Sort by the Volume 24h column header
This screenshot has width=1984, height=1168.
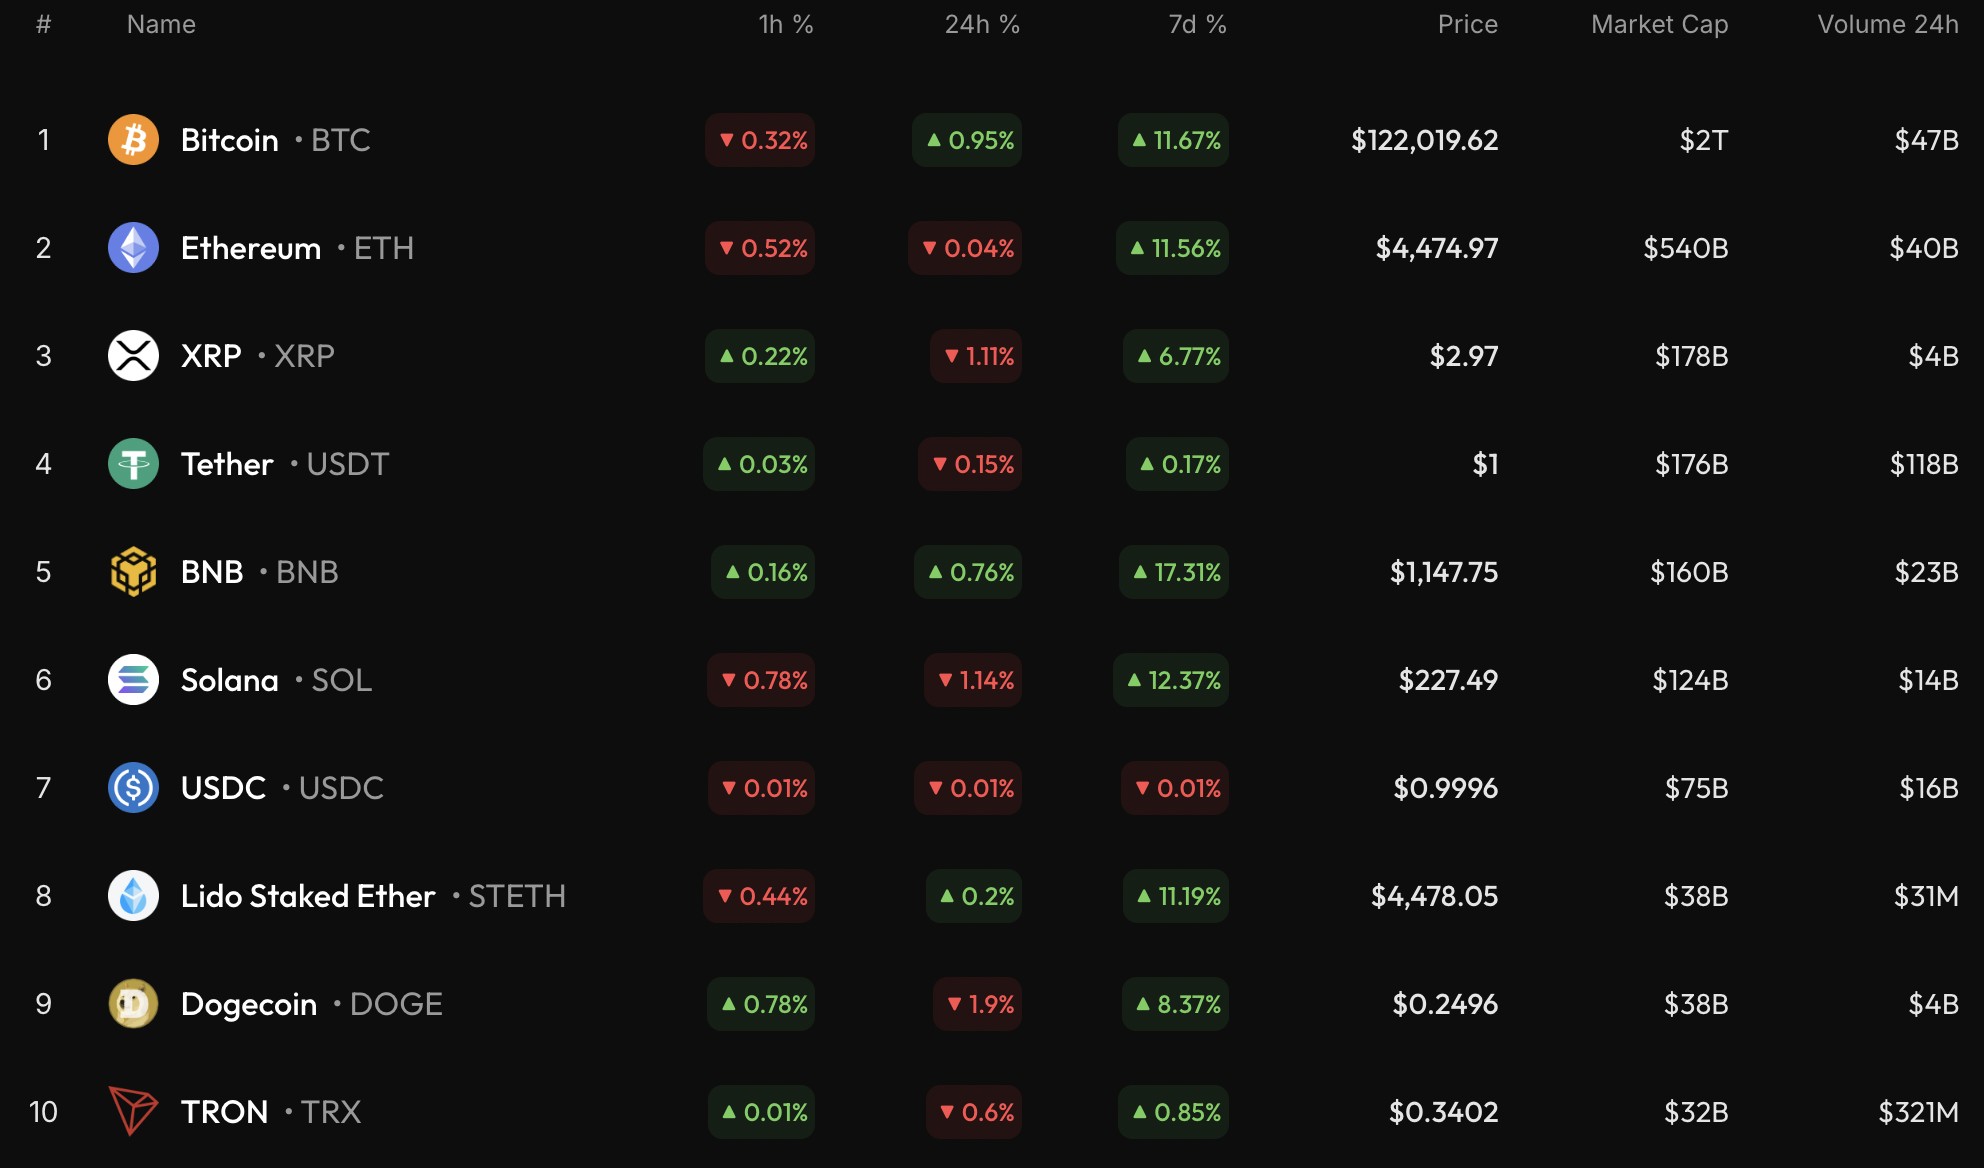click(x=1887, y=24)
